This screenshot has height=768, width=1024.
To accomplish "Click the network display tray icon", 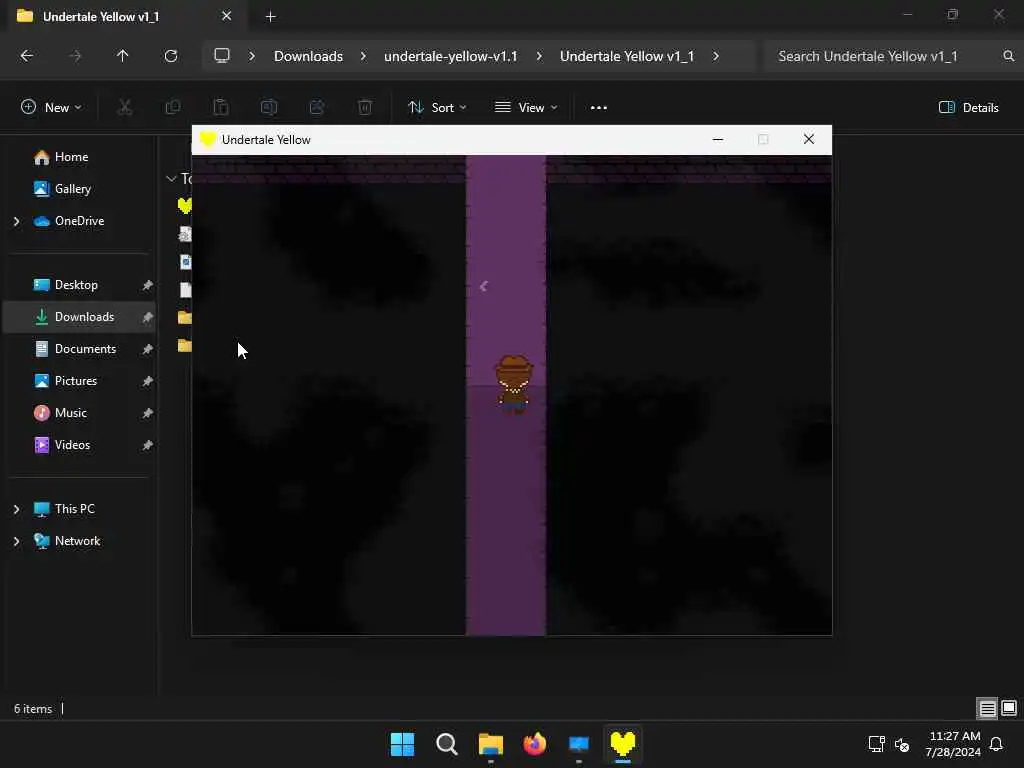I will (x=876, y=744).
